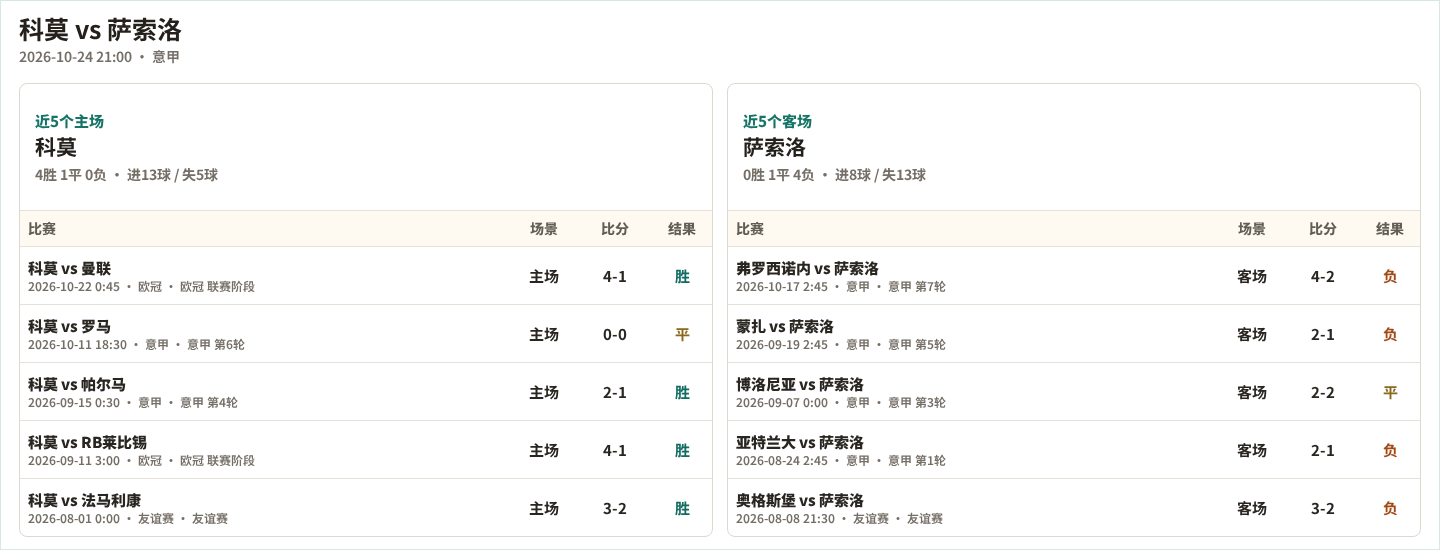
Task: Click the date line 2026-09-07 0:00 意甲 第3轮
Action: pyautogui.click(x=841, y=403)
